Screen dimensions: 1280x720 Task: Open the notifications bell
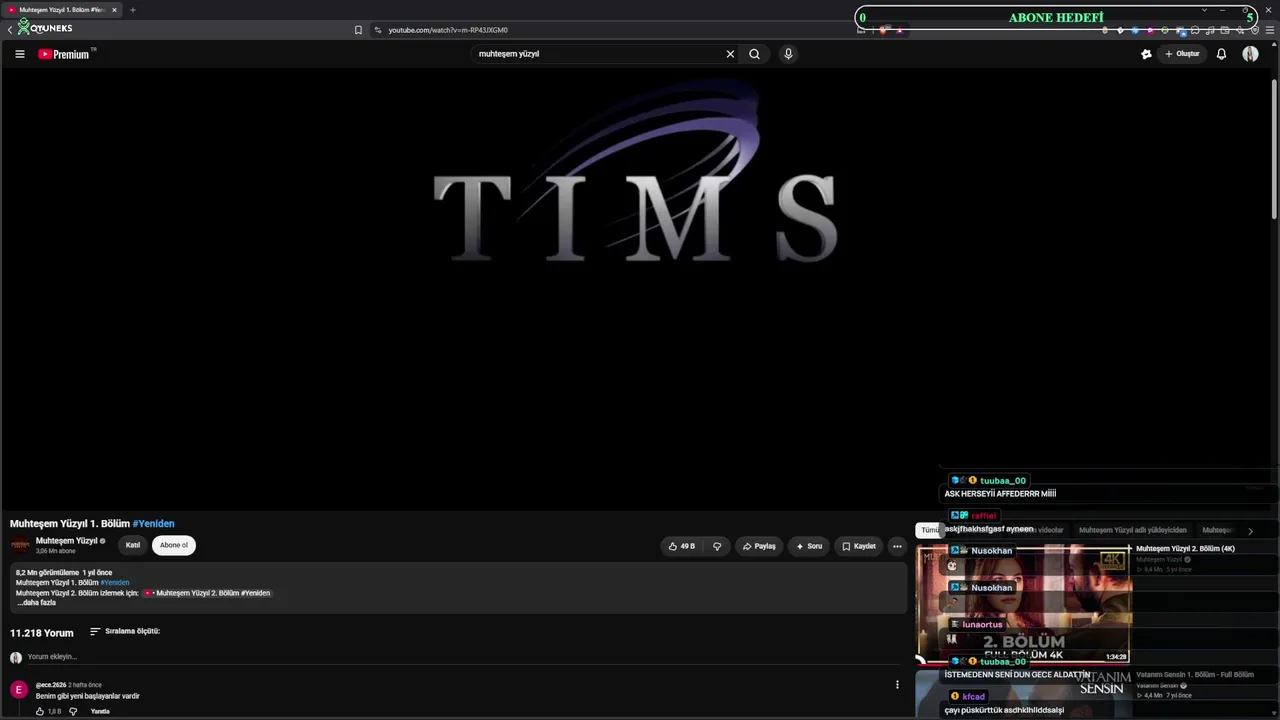1221,54
